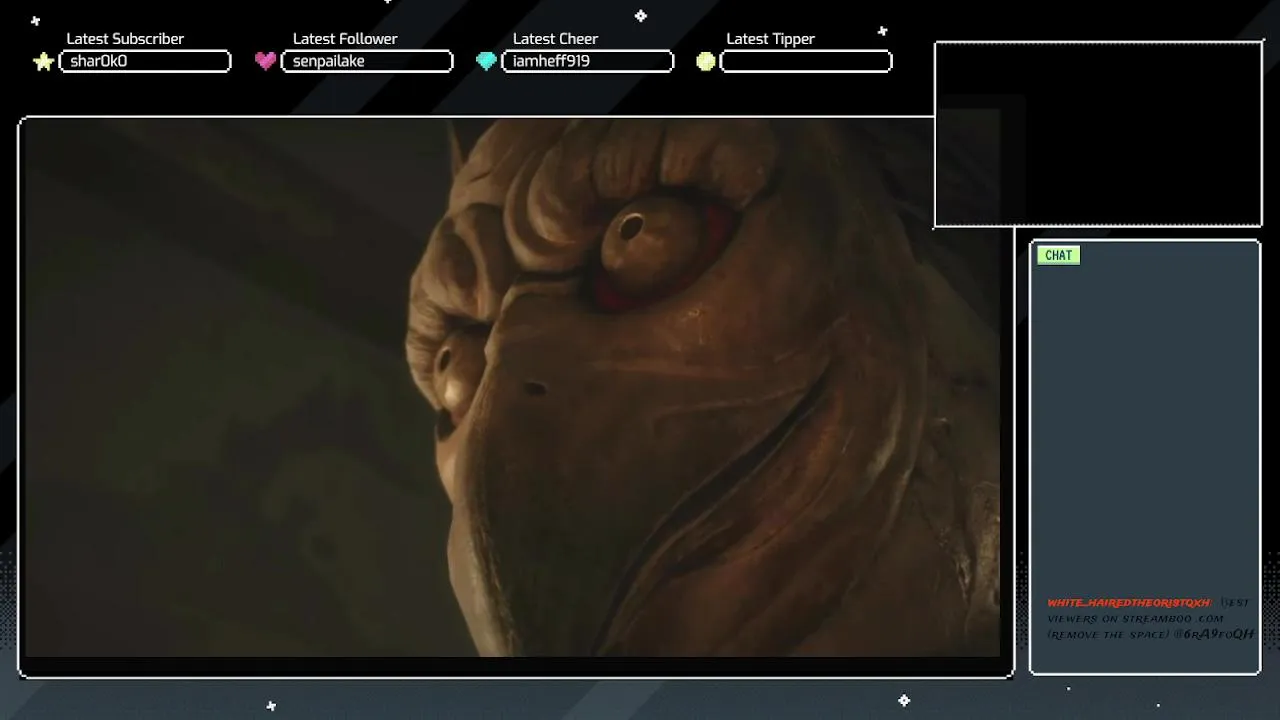Image resolution: width=1280 pixels, height=720 pixels.
Task: Select the iamheff919 cheer name box
Action: click(x=587, y=61)
